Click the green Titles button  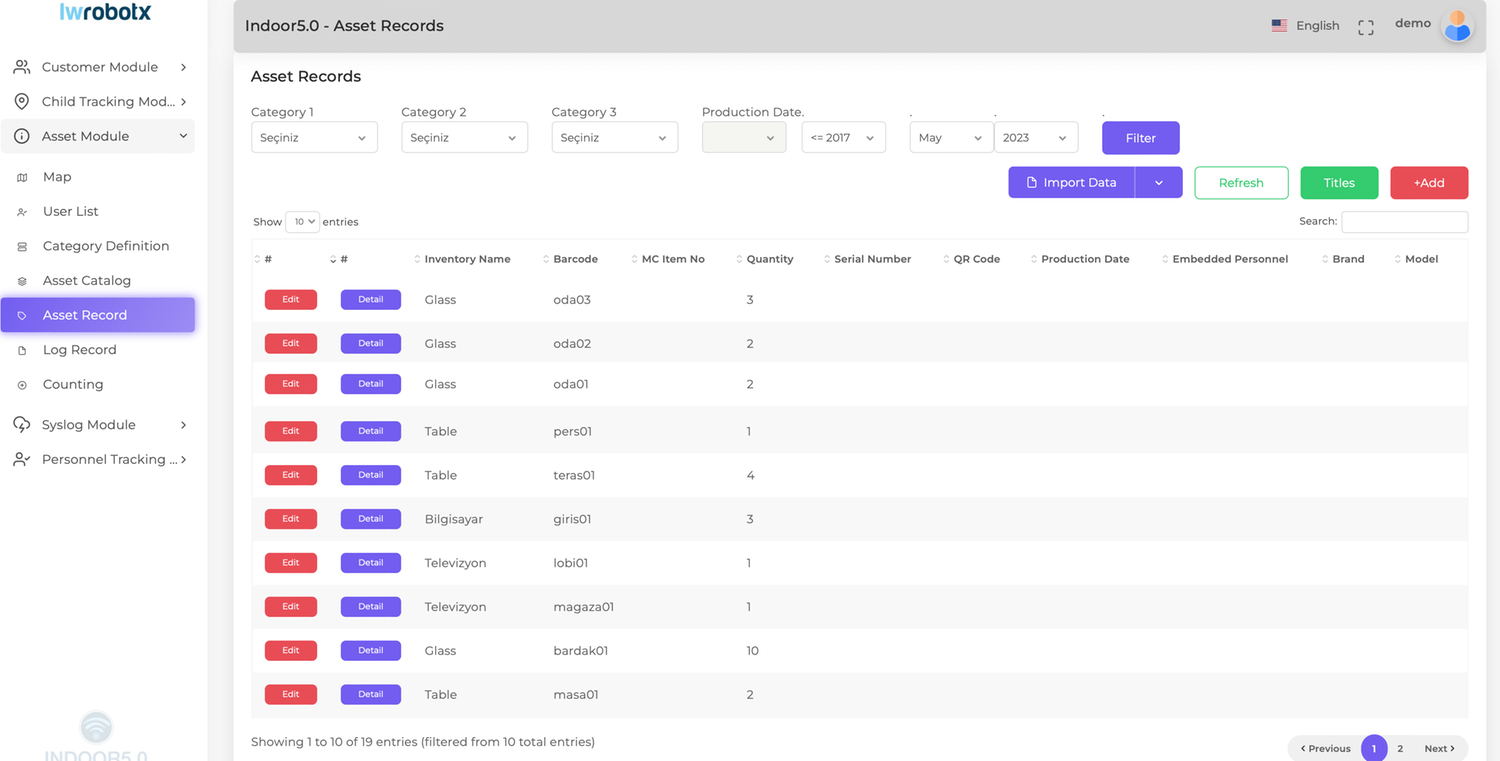1339,183
